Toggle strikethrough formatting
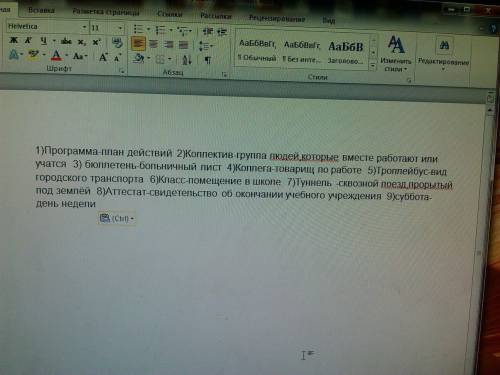 click(x=66, y=41)
